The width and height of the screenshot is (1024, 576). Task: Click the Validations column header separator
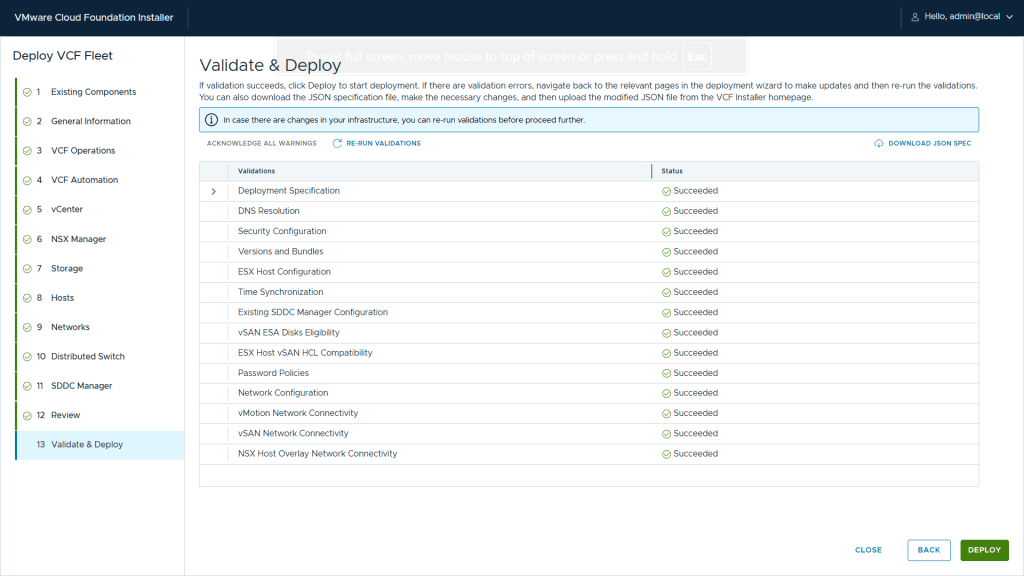pos(652,171)
